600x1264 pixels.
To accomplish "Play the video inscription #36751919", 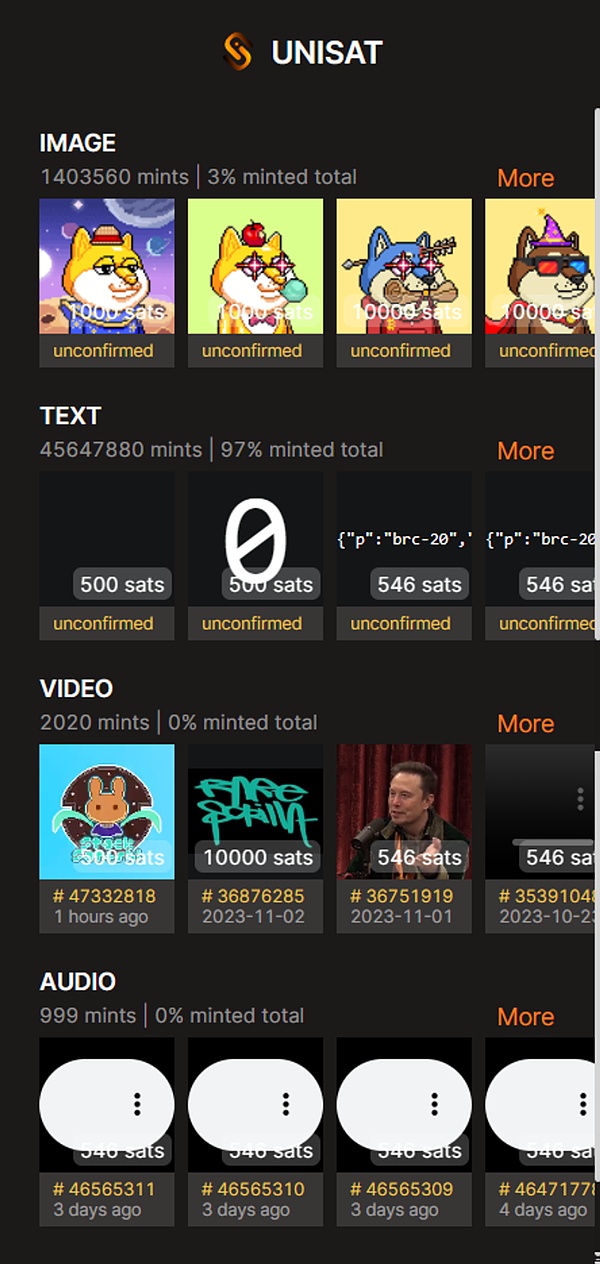I will 404,812.
